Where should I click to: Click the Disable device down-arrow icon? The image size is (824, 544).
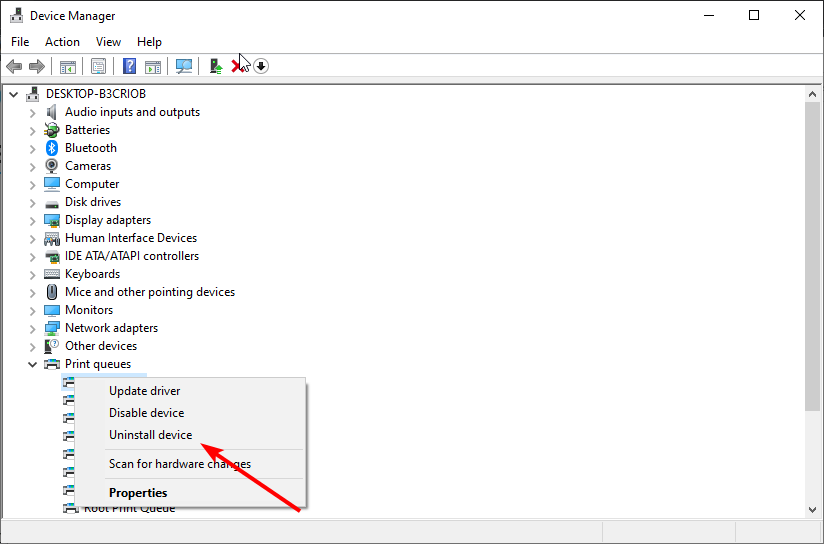tap(261, 66)
